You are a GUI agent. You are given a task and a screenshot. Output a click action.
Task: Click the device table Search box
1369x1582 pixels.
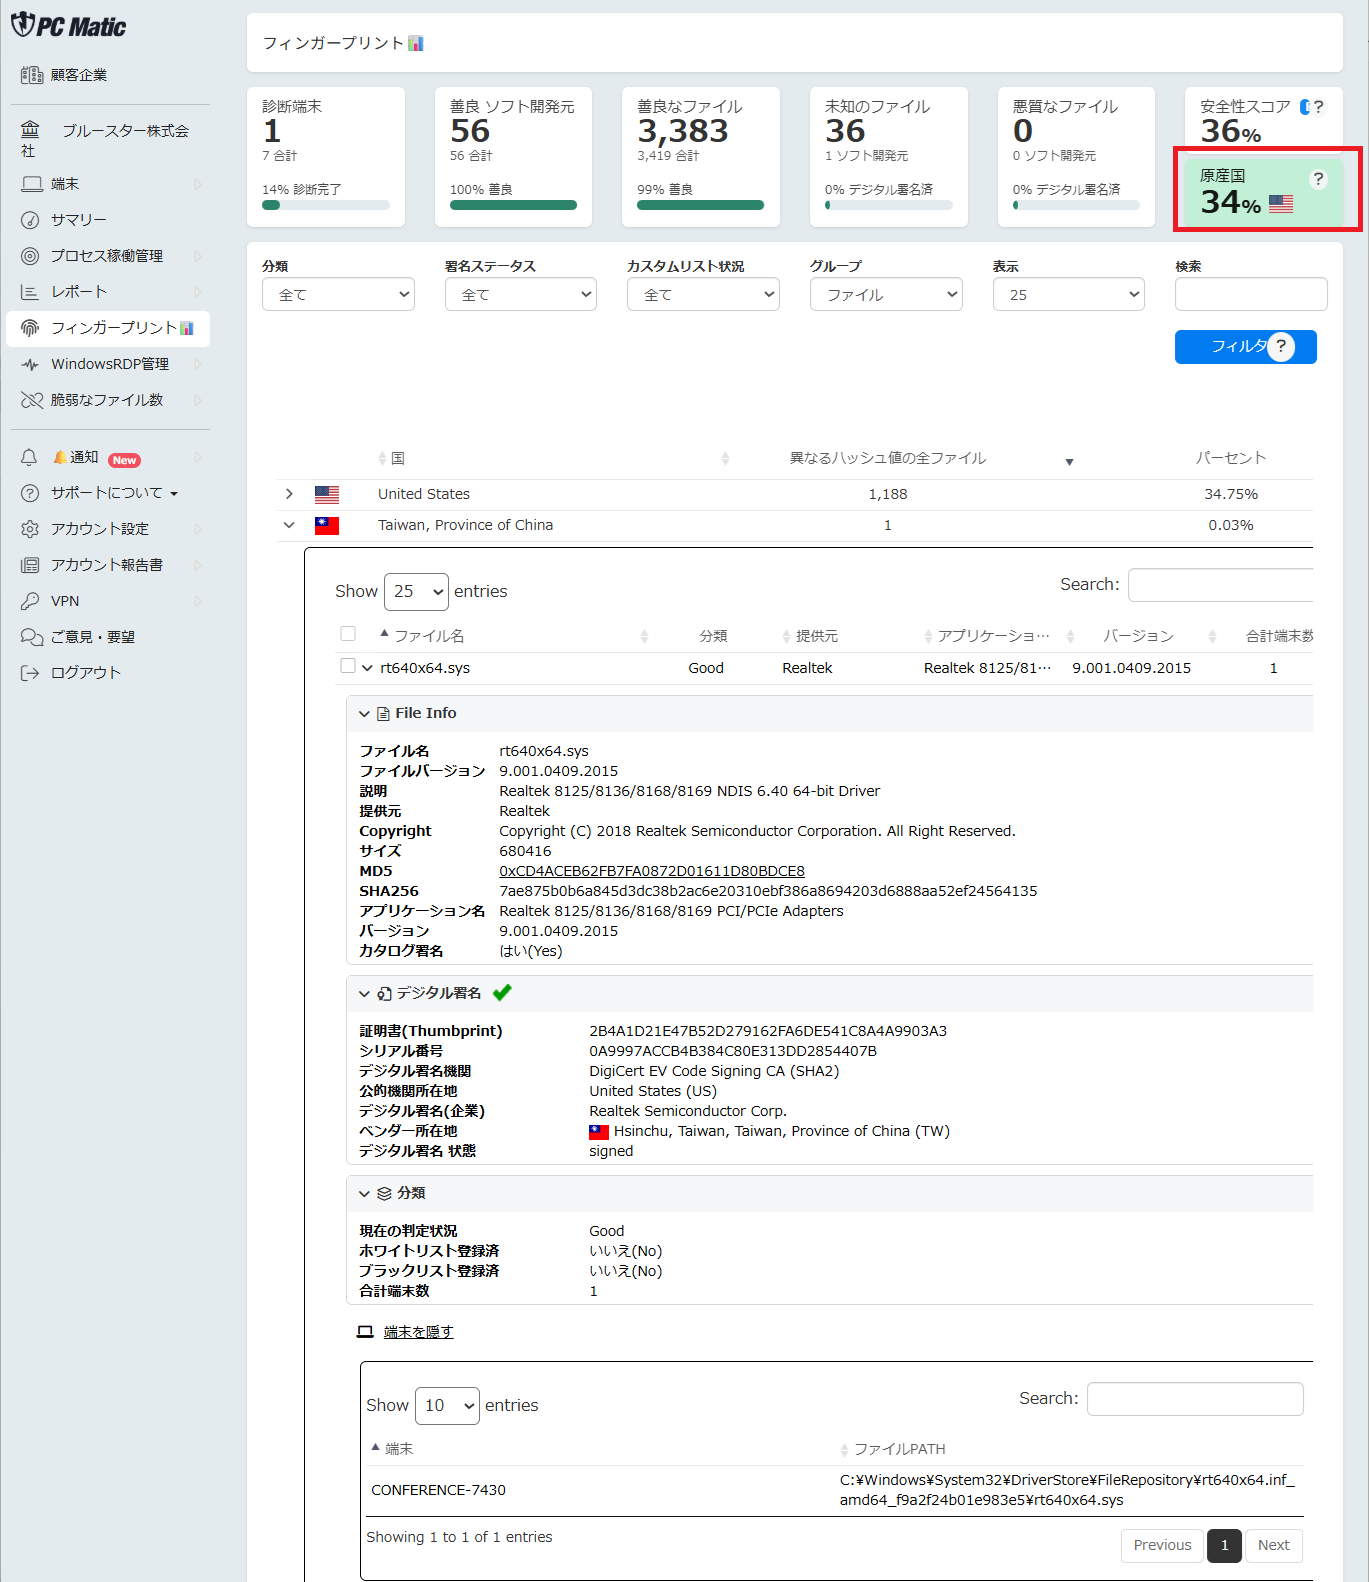pos(1195,1399)
